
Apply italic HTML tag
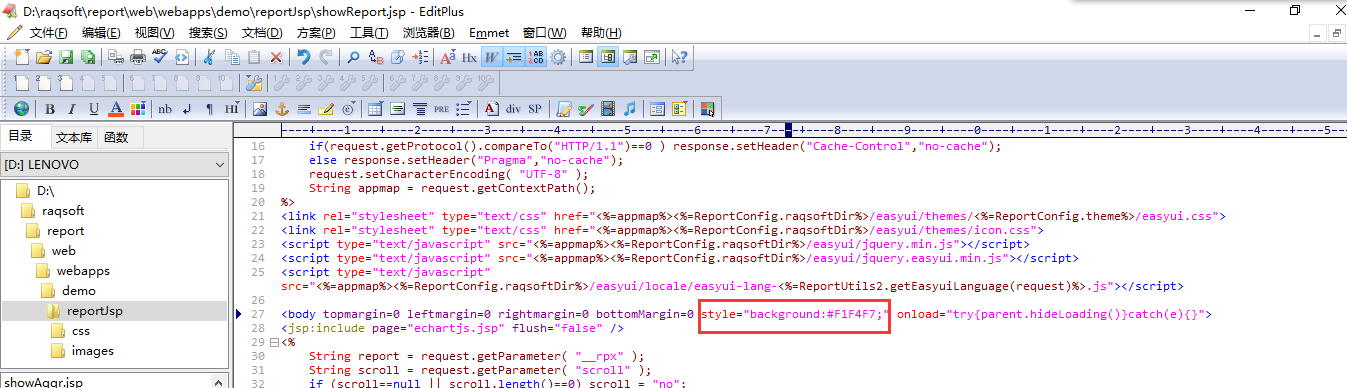71,109
